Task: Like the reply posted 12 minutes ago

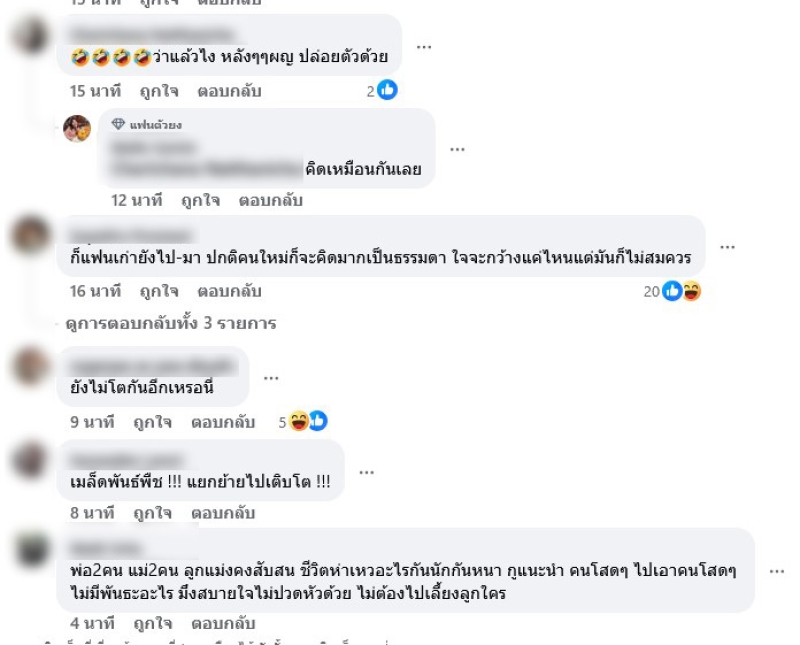Action: pyautogui.click(x=201, y=201)
